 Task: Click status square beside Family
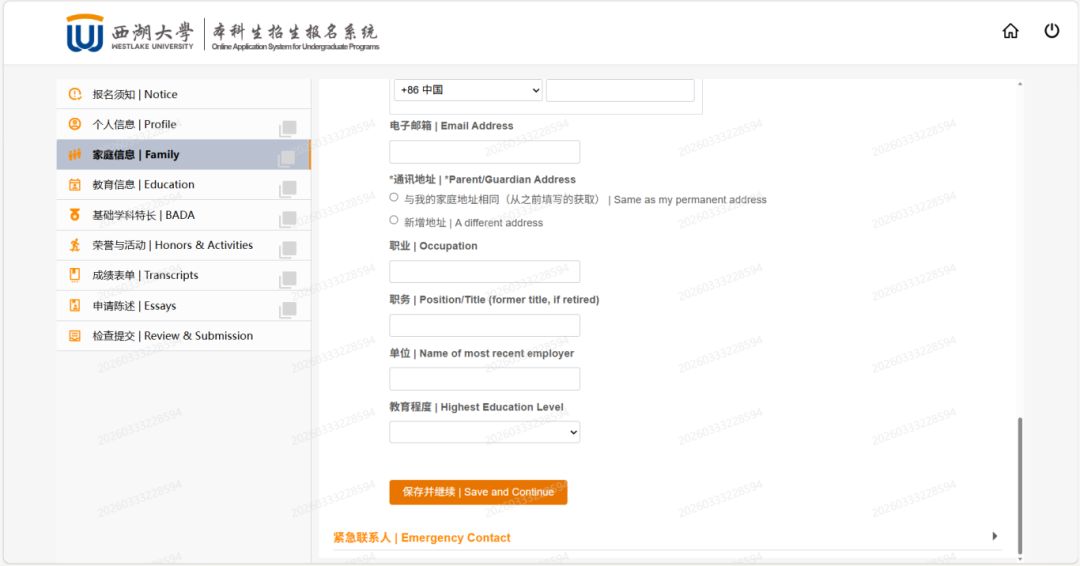tap(287, 158)
